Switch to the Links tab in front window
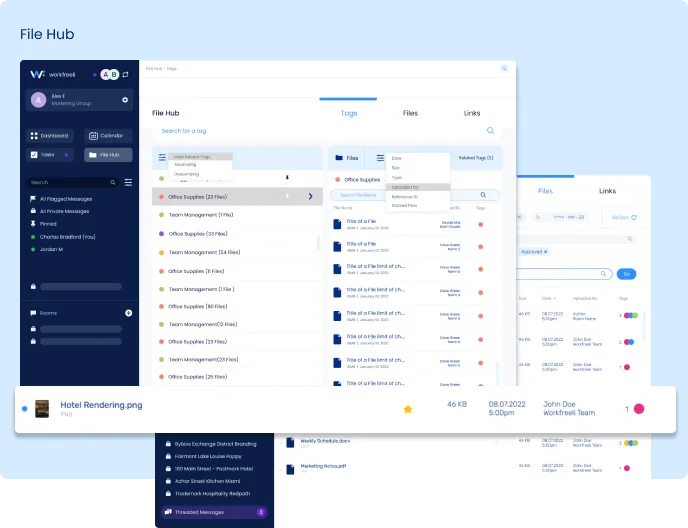 472,113
